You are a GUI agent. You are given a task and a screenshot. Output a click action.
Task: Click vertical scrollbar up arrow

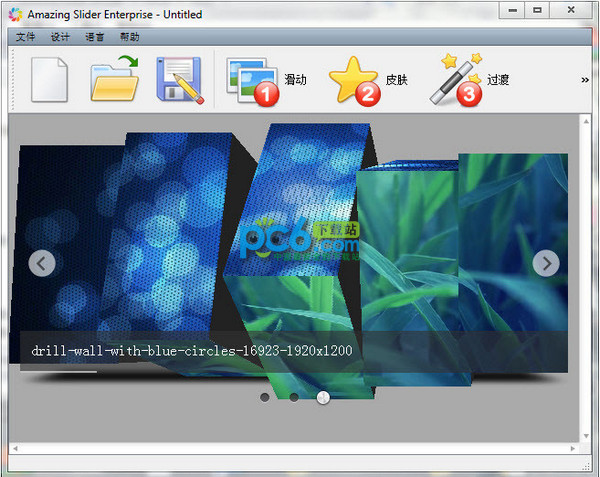click(586, 121)
